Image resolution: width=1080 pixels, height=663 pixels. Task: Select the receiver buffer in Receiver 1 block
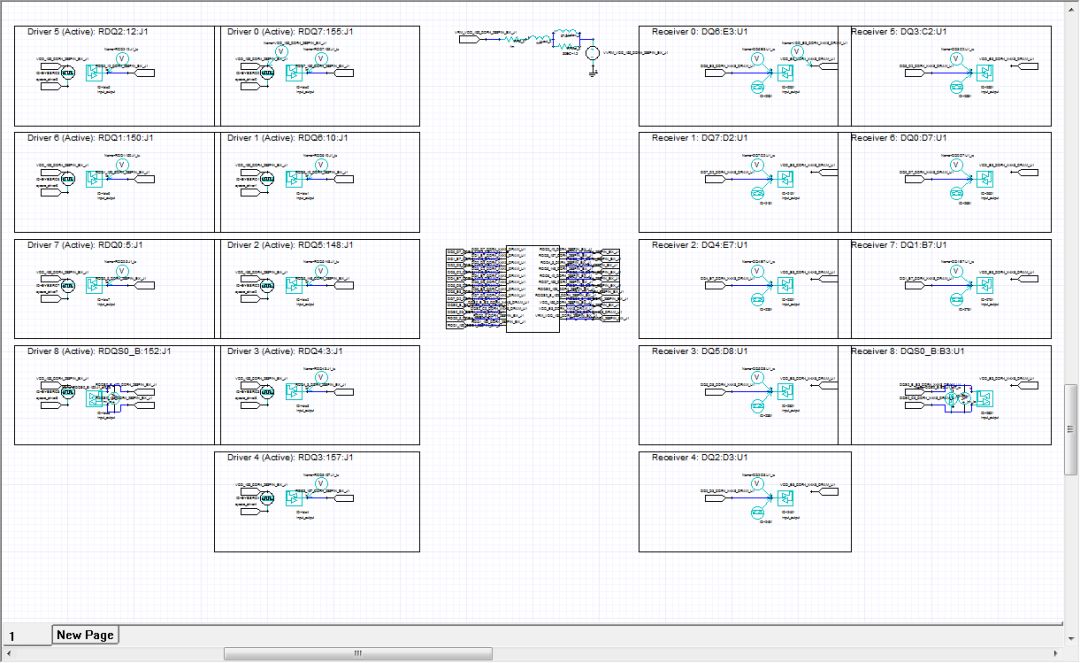[785, 179]
